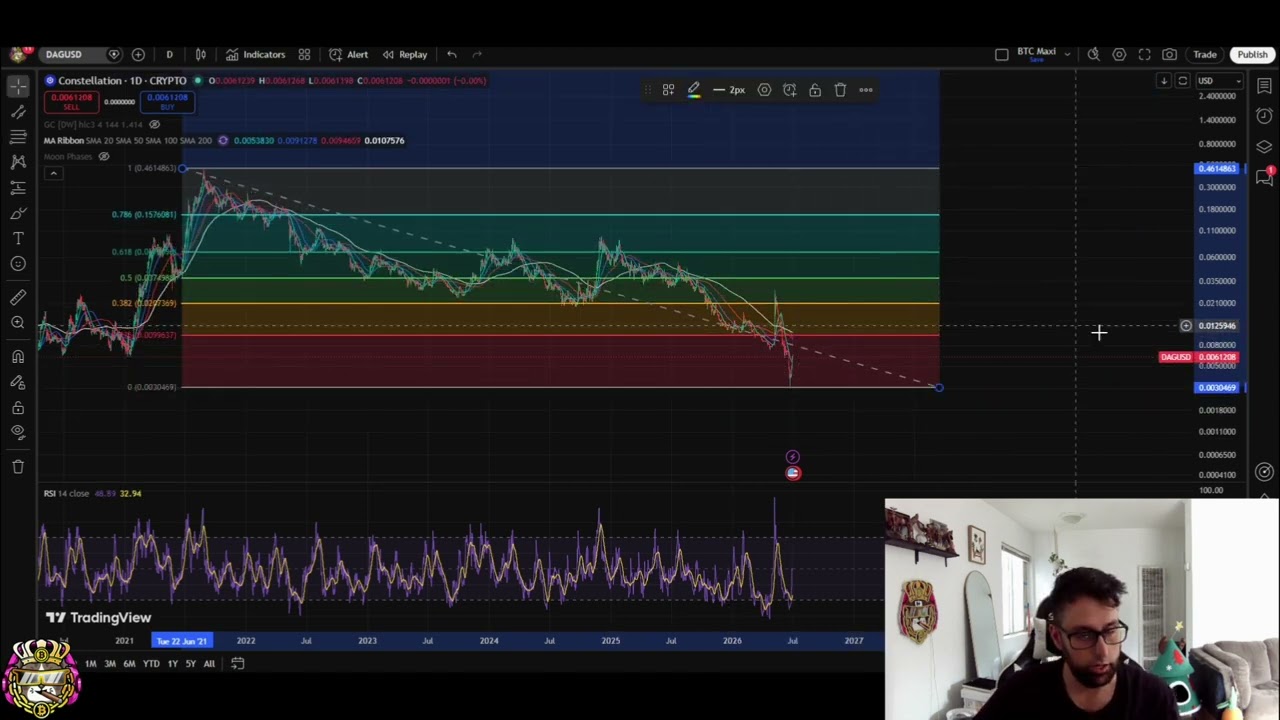
Task: Open alerts clock panel in right sidebar
Action: (1264, 117)
